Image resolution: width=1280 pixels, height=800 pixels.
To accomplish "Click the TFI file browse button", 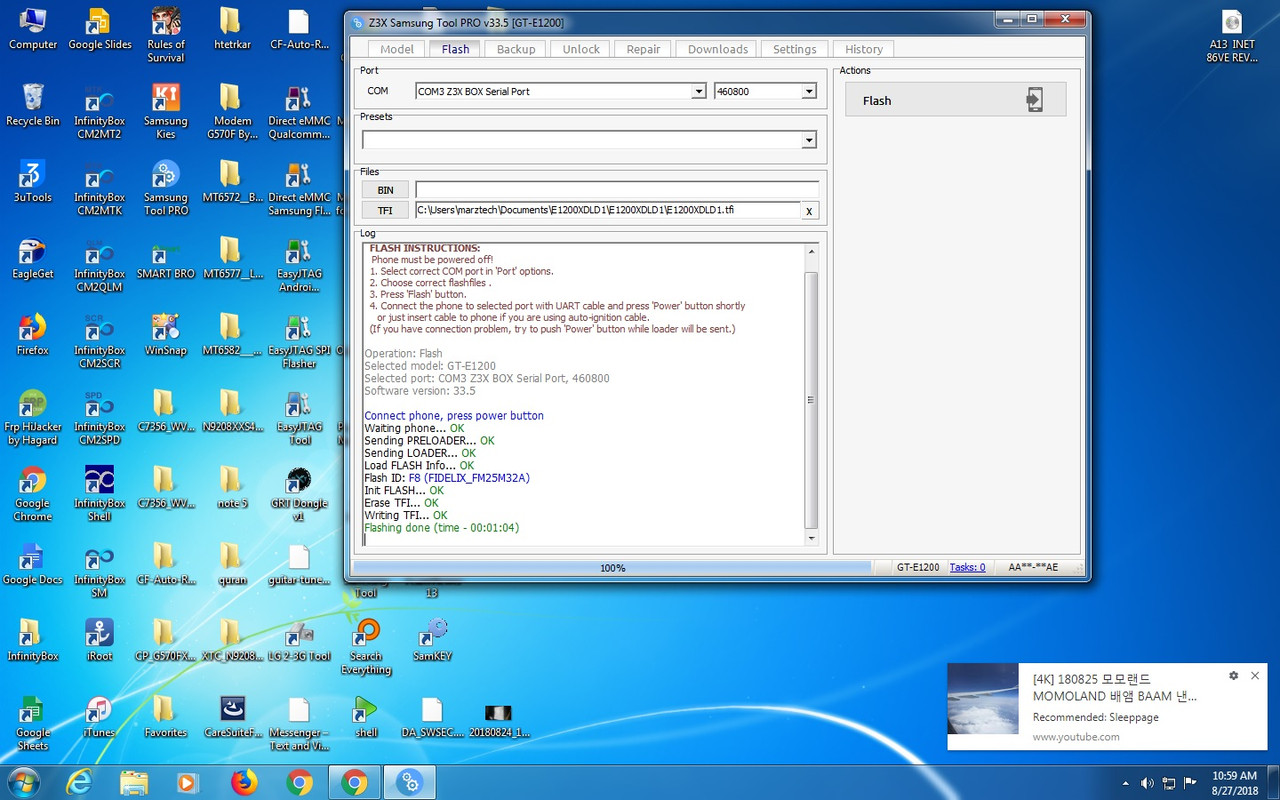I will point(385,210).
